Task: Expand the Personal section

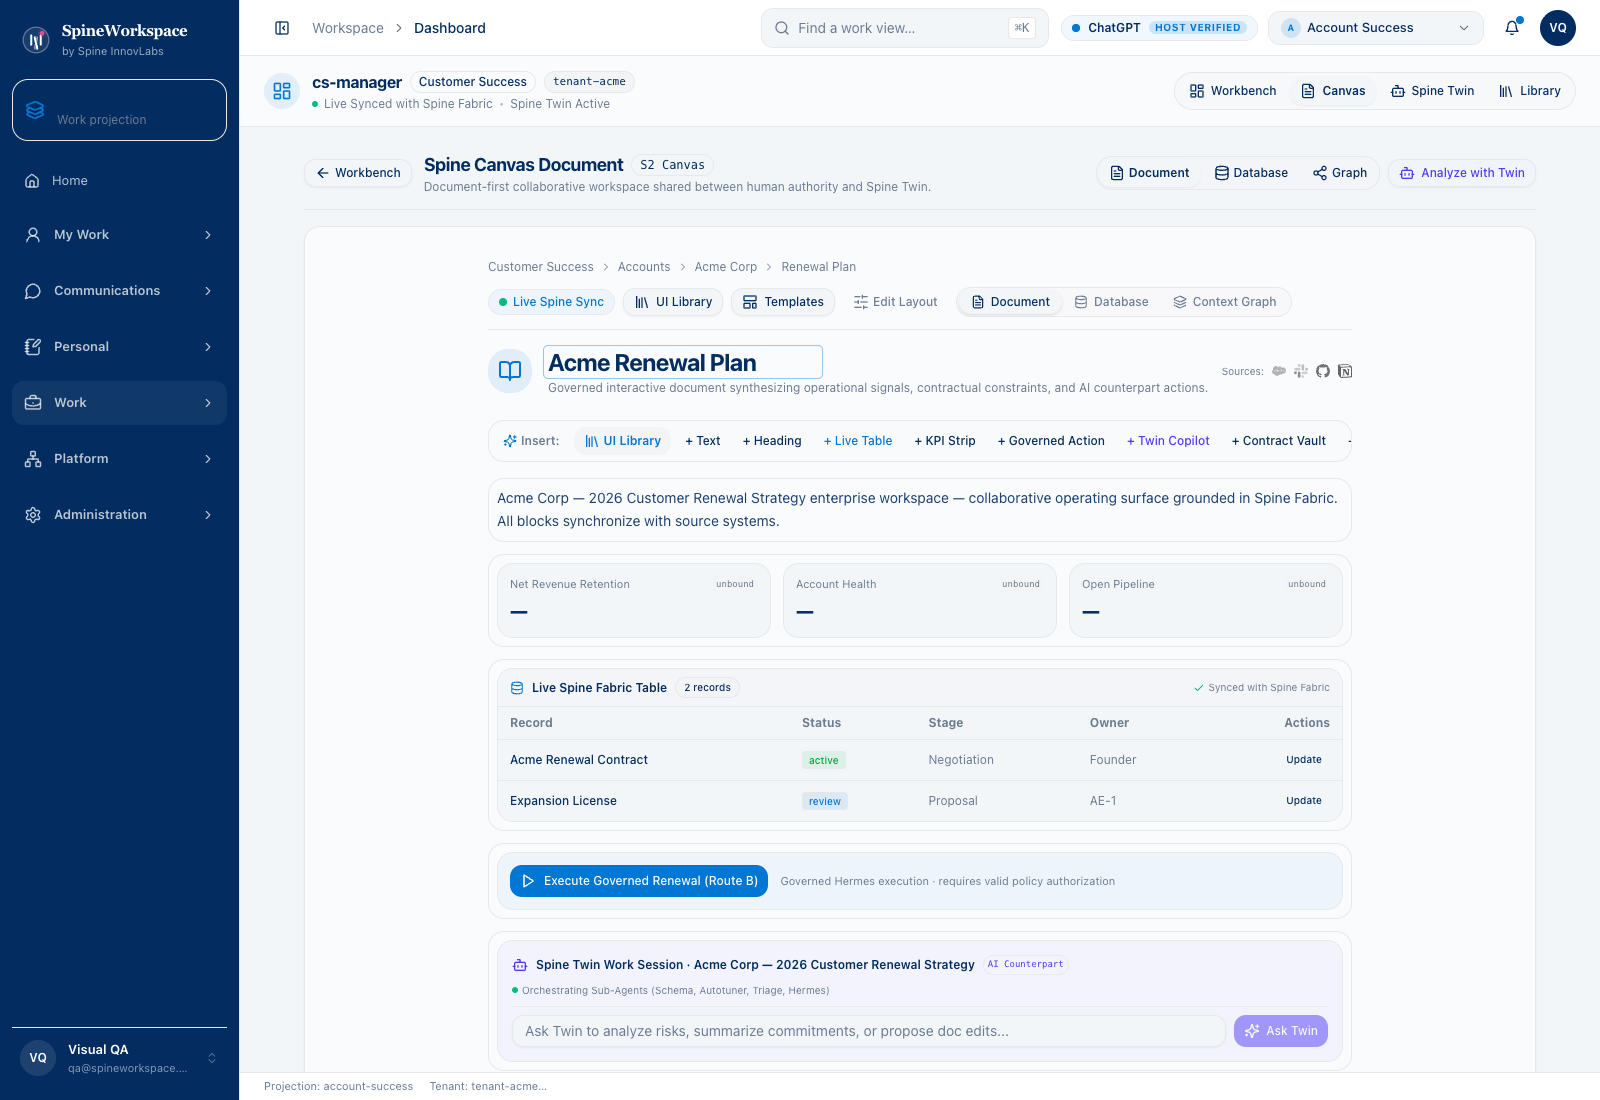Action: (x=119, y=347)
